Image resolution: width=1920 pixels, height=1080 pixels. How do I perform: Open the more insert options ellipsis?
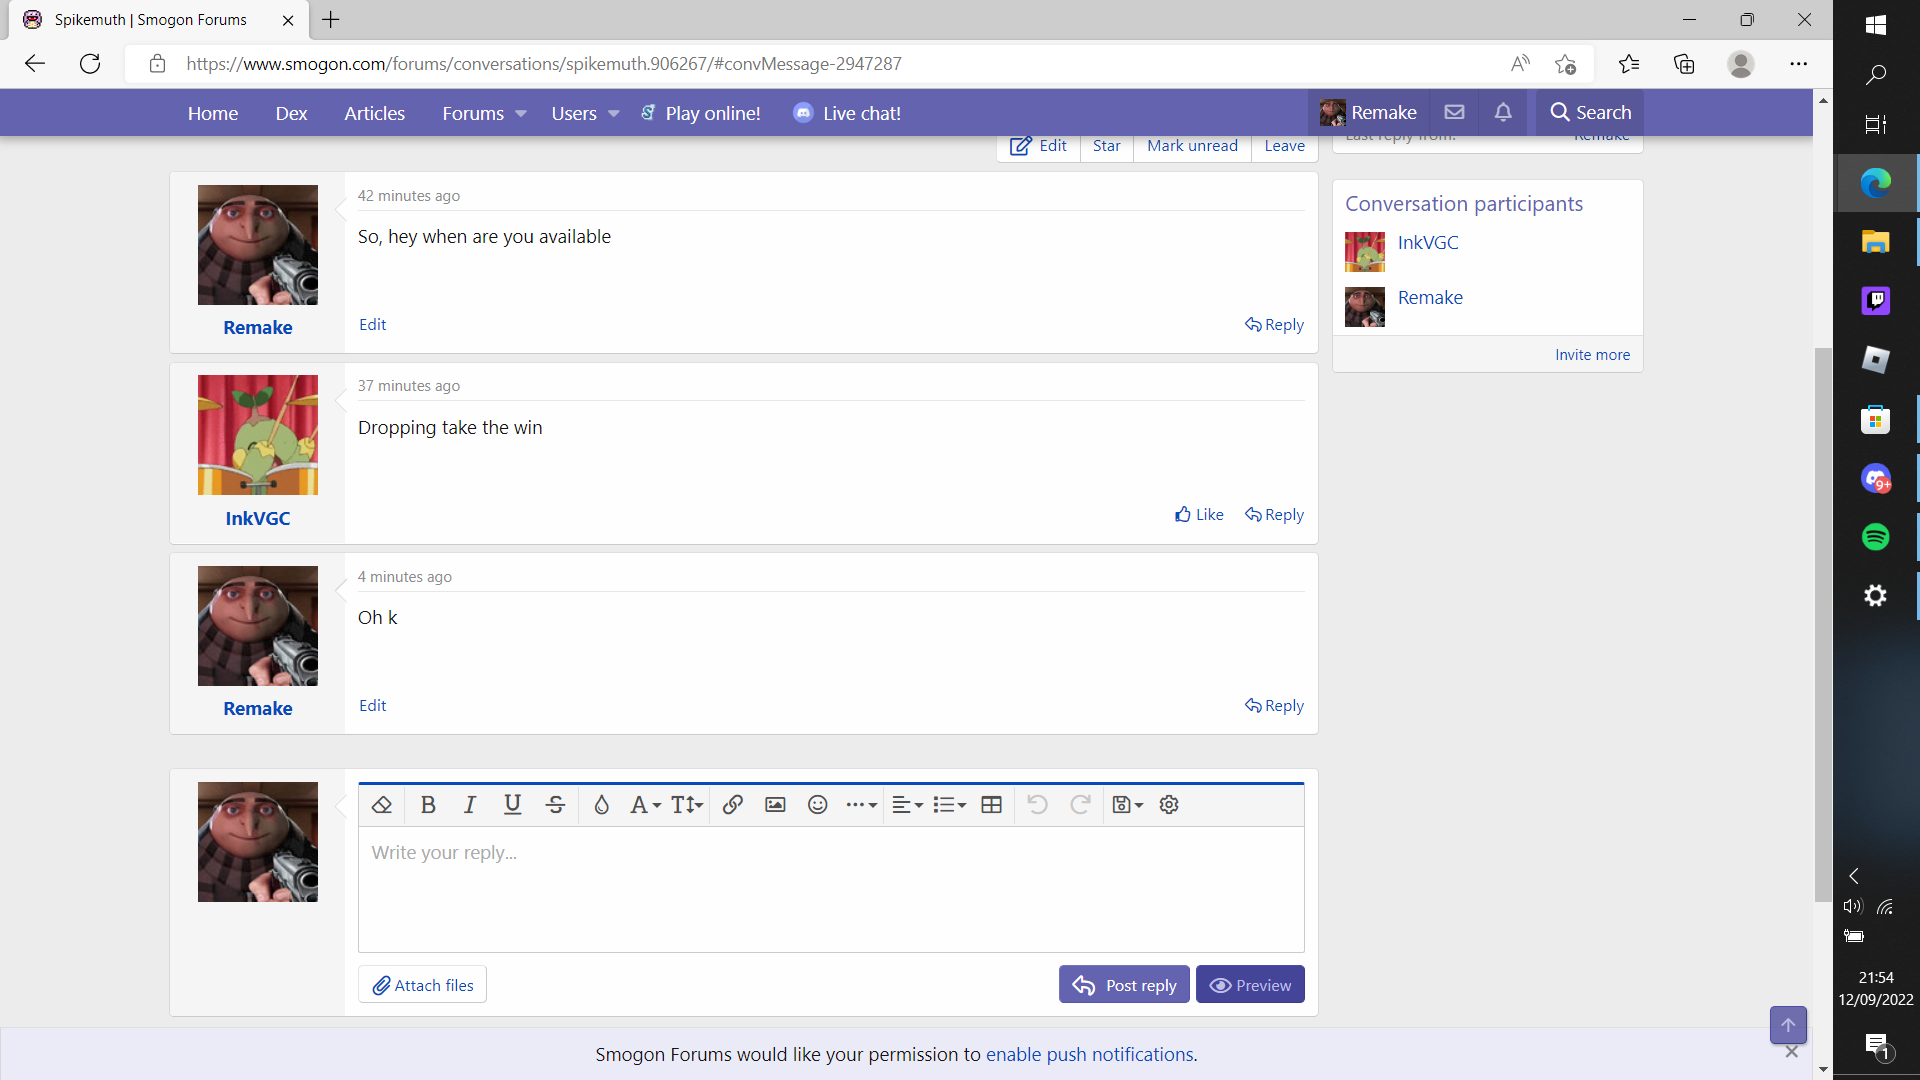click(x=861, y=805)
